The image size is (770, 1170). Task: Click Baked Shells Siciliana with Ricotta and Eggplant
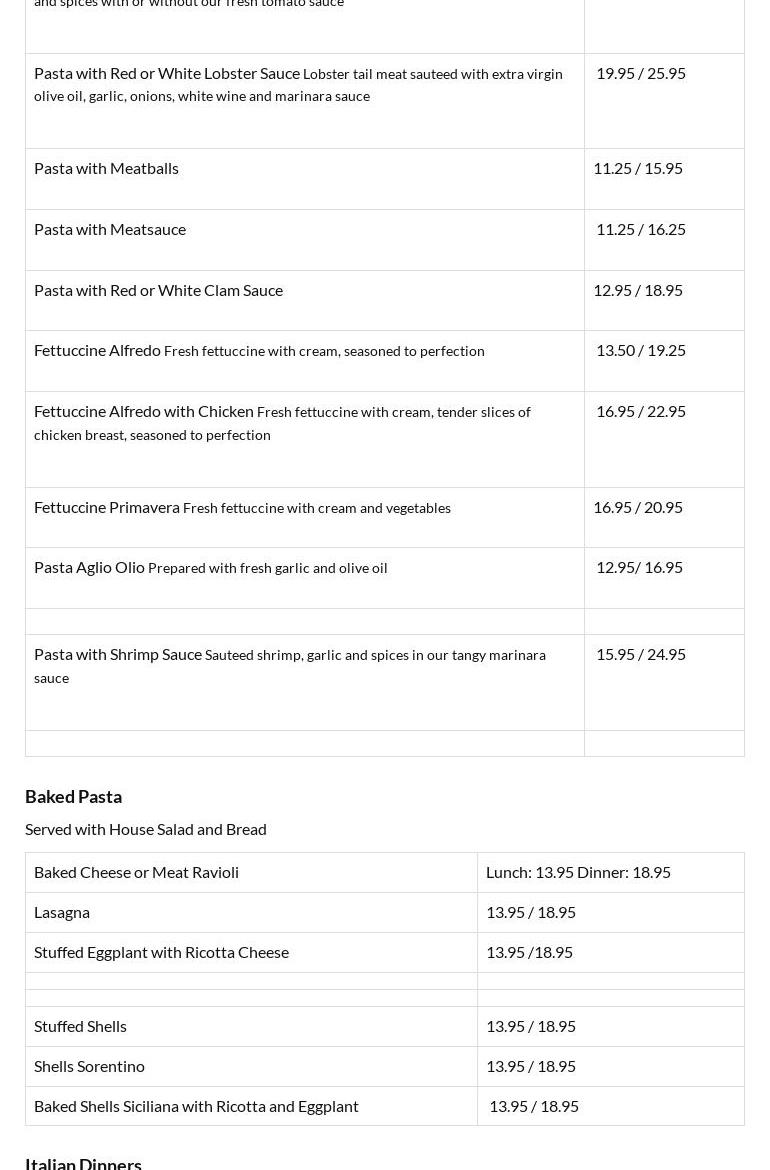tap(196, 1106)
